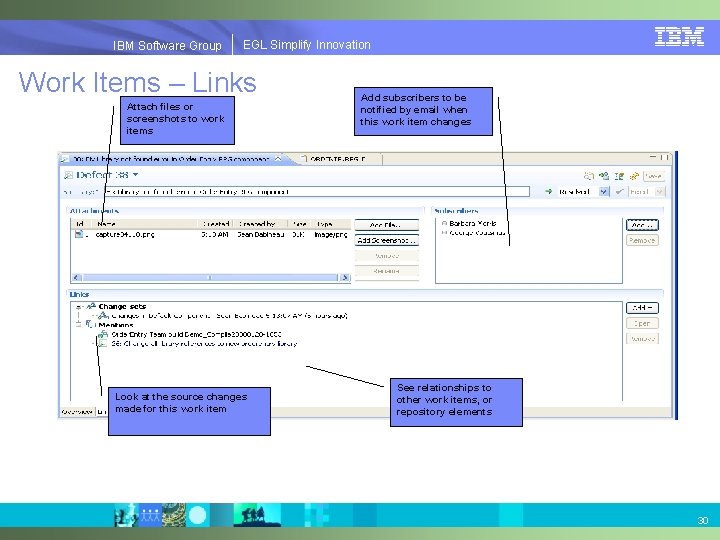720x540 pixels.
Task: Click the checkmark icon beside resolution dropdown
Action: [619, 191]
